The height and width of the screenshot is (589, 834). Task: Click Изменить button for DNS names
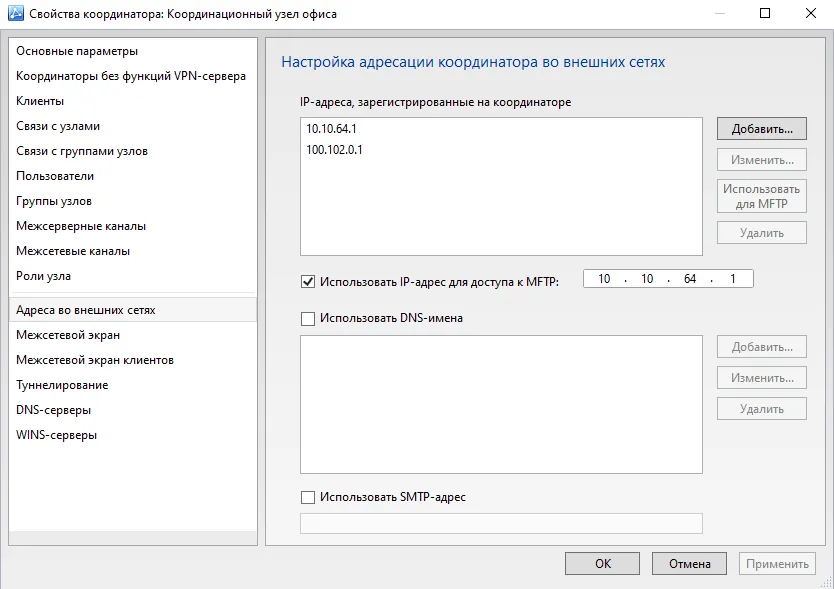click(x=762, y=378)
